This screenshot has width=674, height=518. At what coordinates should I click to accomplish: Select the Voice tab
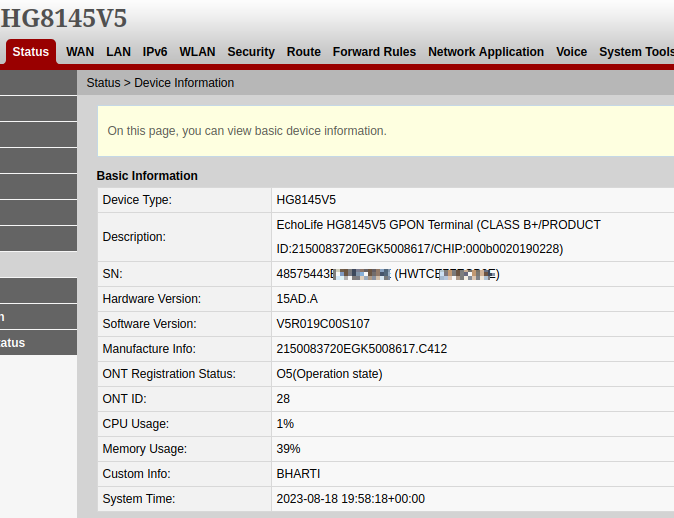tap(571, 52)
